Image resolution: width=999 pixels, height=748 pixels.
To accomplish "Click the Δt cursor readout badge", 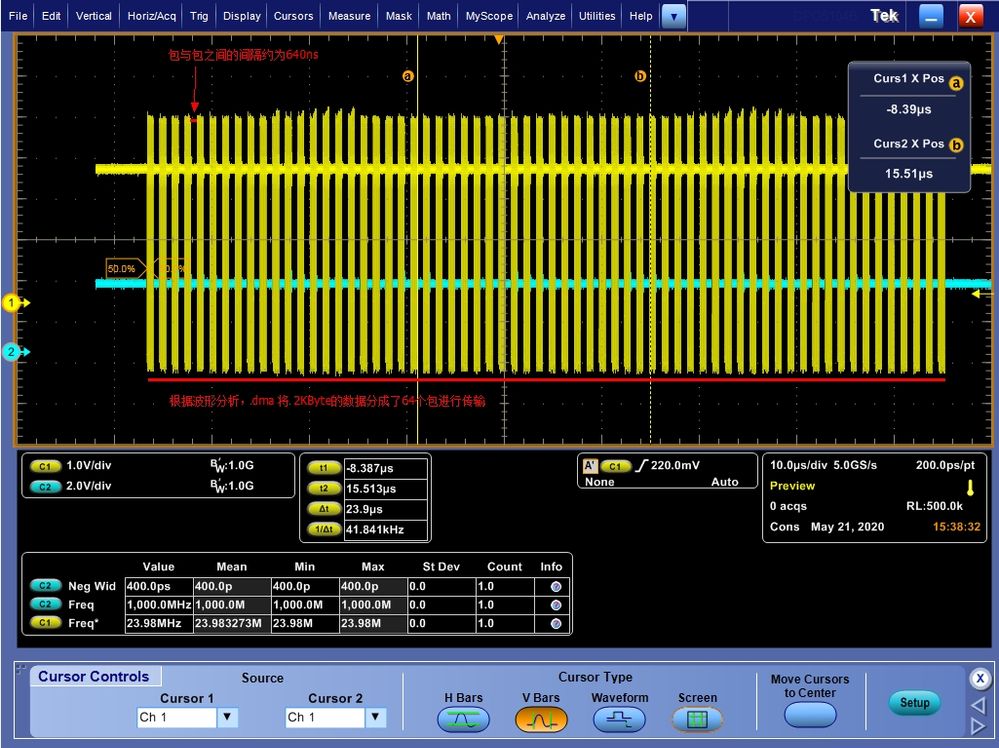I will 324,509.
